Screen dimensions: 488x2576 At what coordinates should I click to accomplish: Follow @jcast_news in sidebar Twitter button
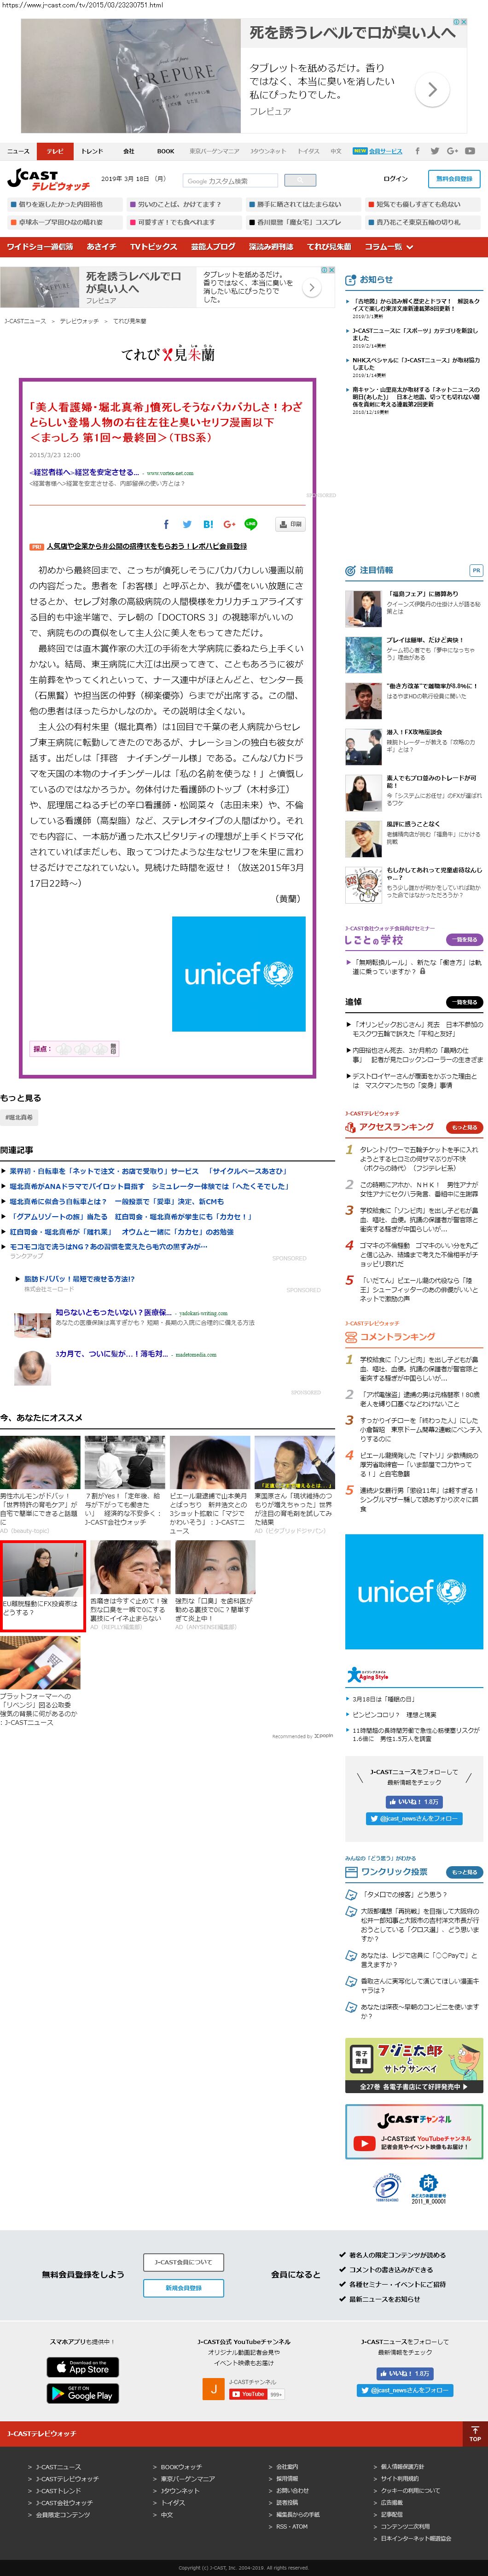pos(414,1819)
